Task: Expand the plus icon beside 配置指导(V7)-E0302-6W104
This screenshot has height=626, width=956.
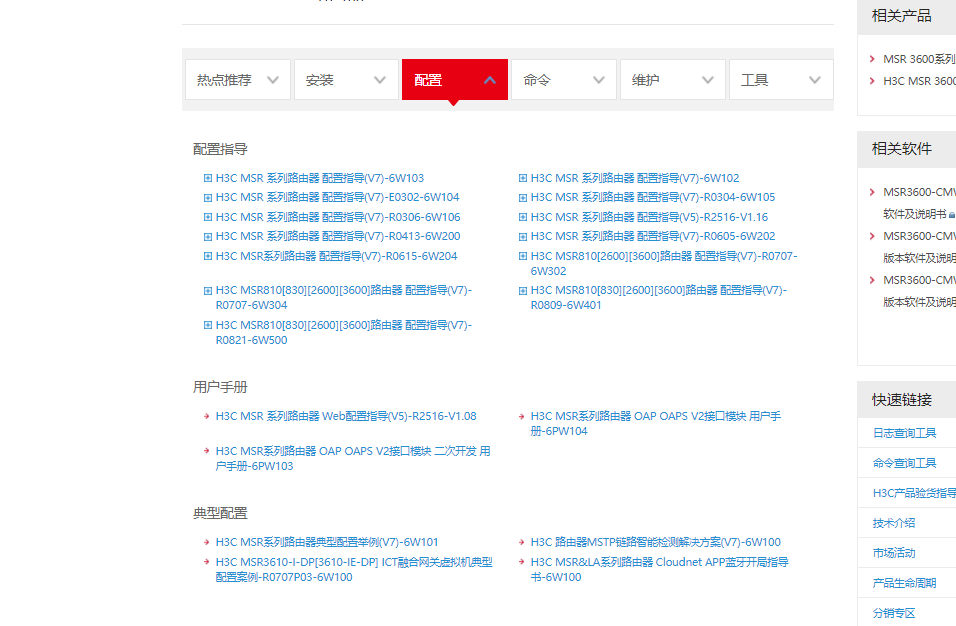Action: 208,197
